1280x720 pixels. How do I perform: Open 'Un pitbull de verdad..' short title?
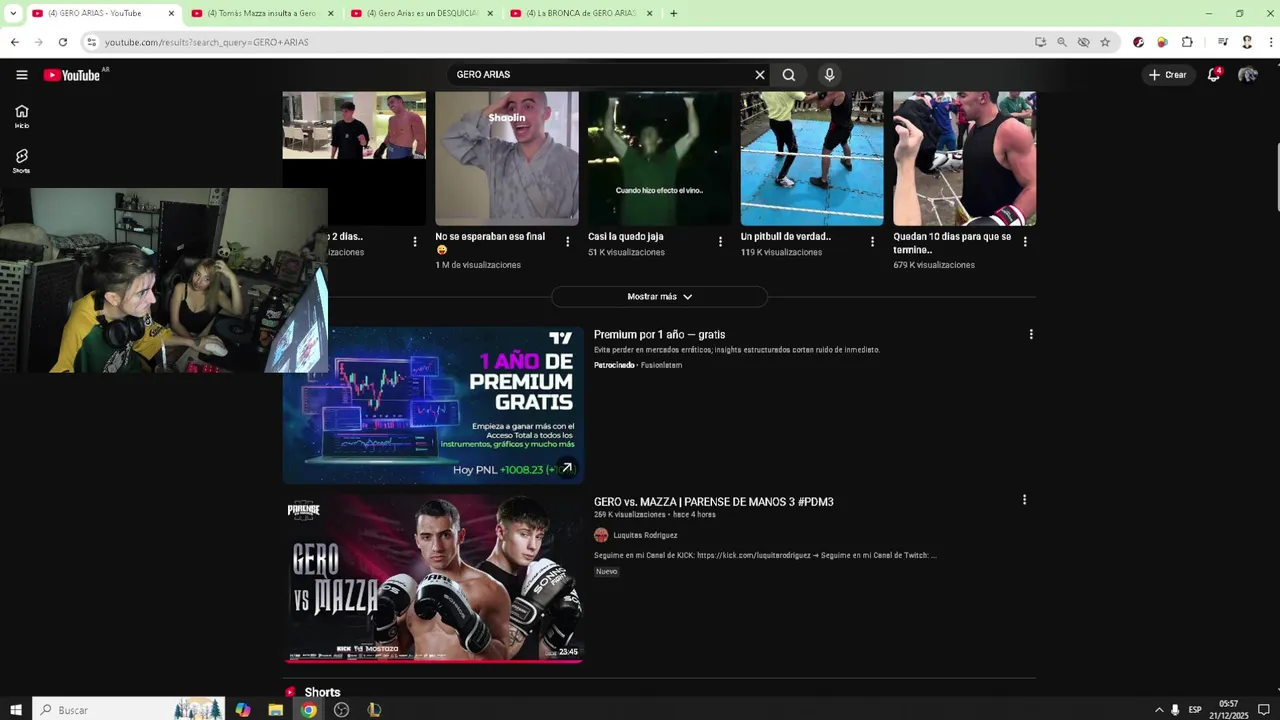[786, 237]
